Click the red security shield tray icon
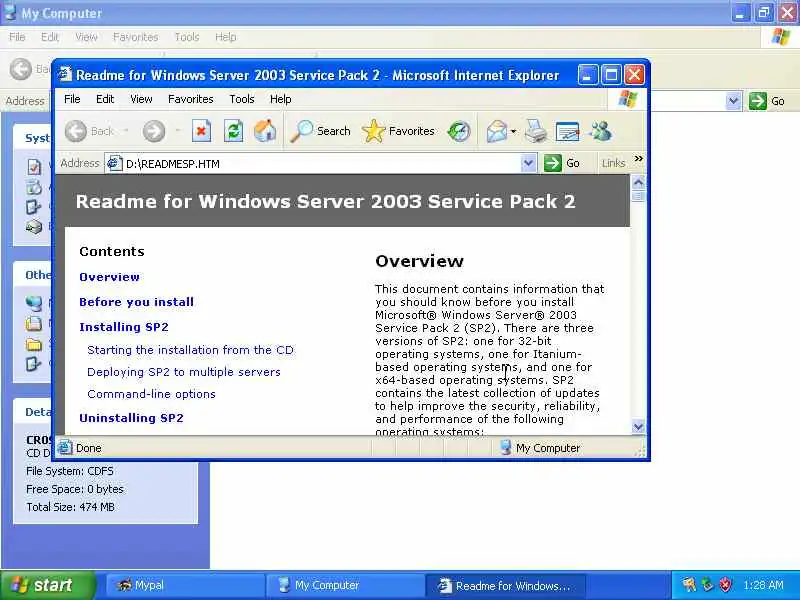The width and height of the screenshot is (800, 600). pos(725,585)
